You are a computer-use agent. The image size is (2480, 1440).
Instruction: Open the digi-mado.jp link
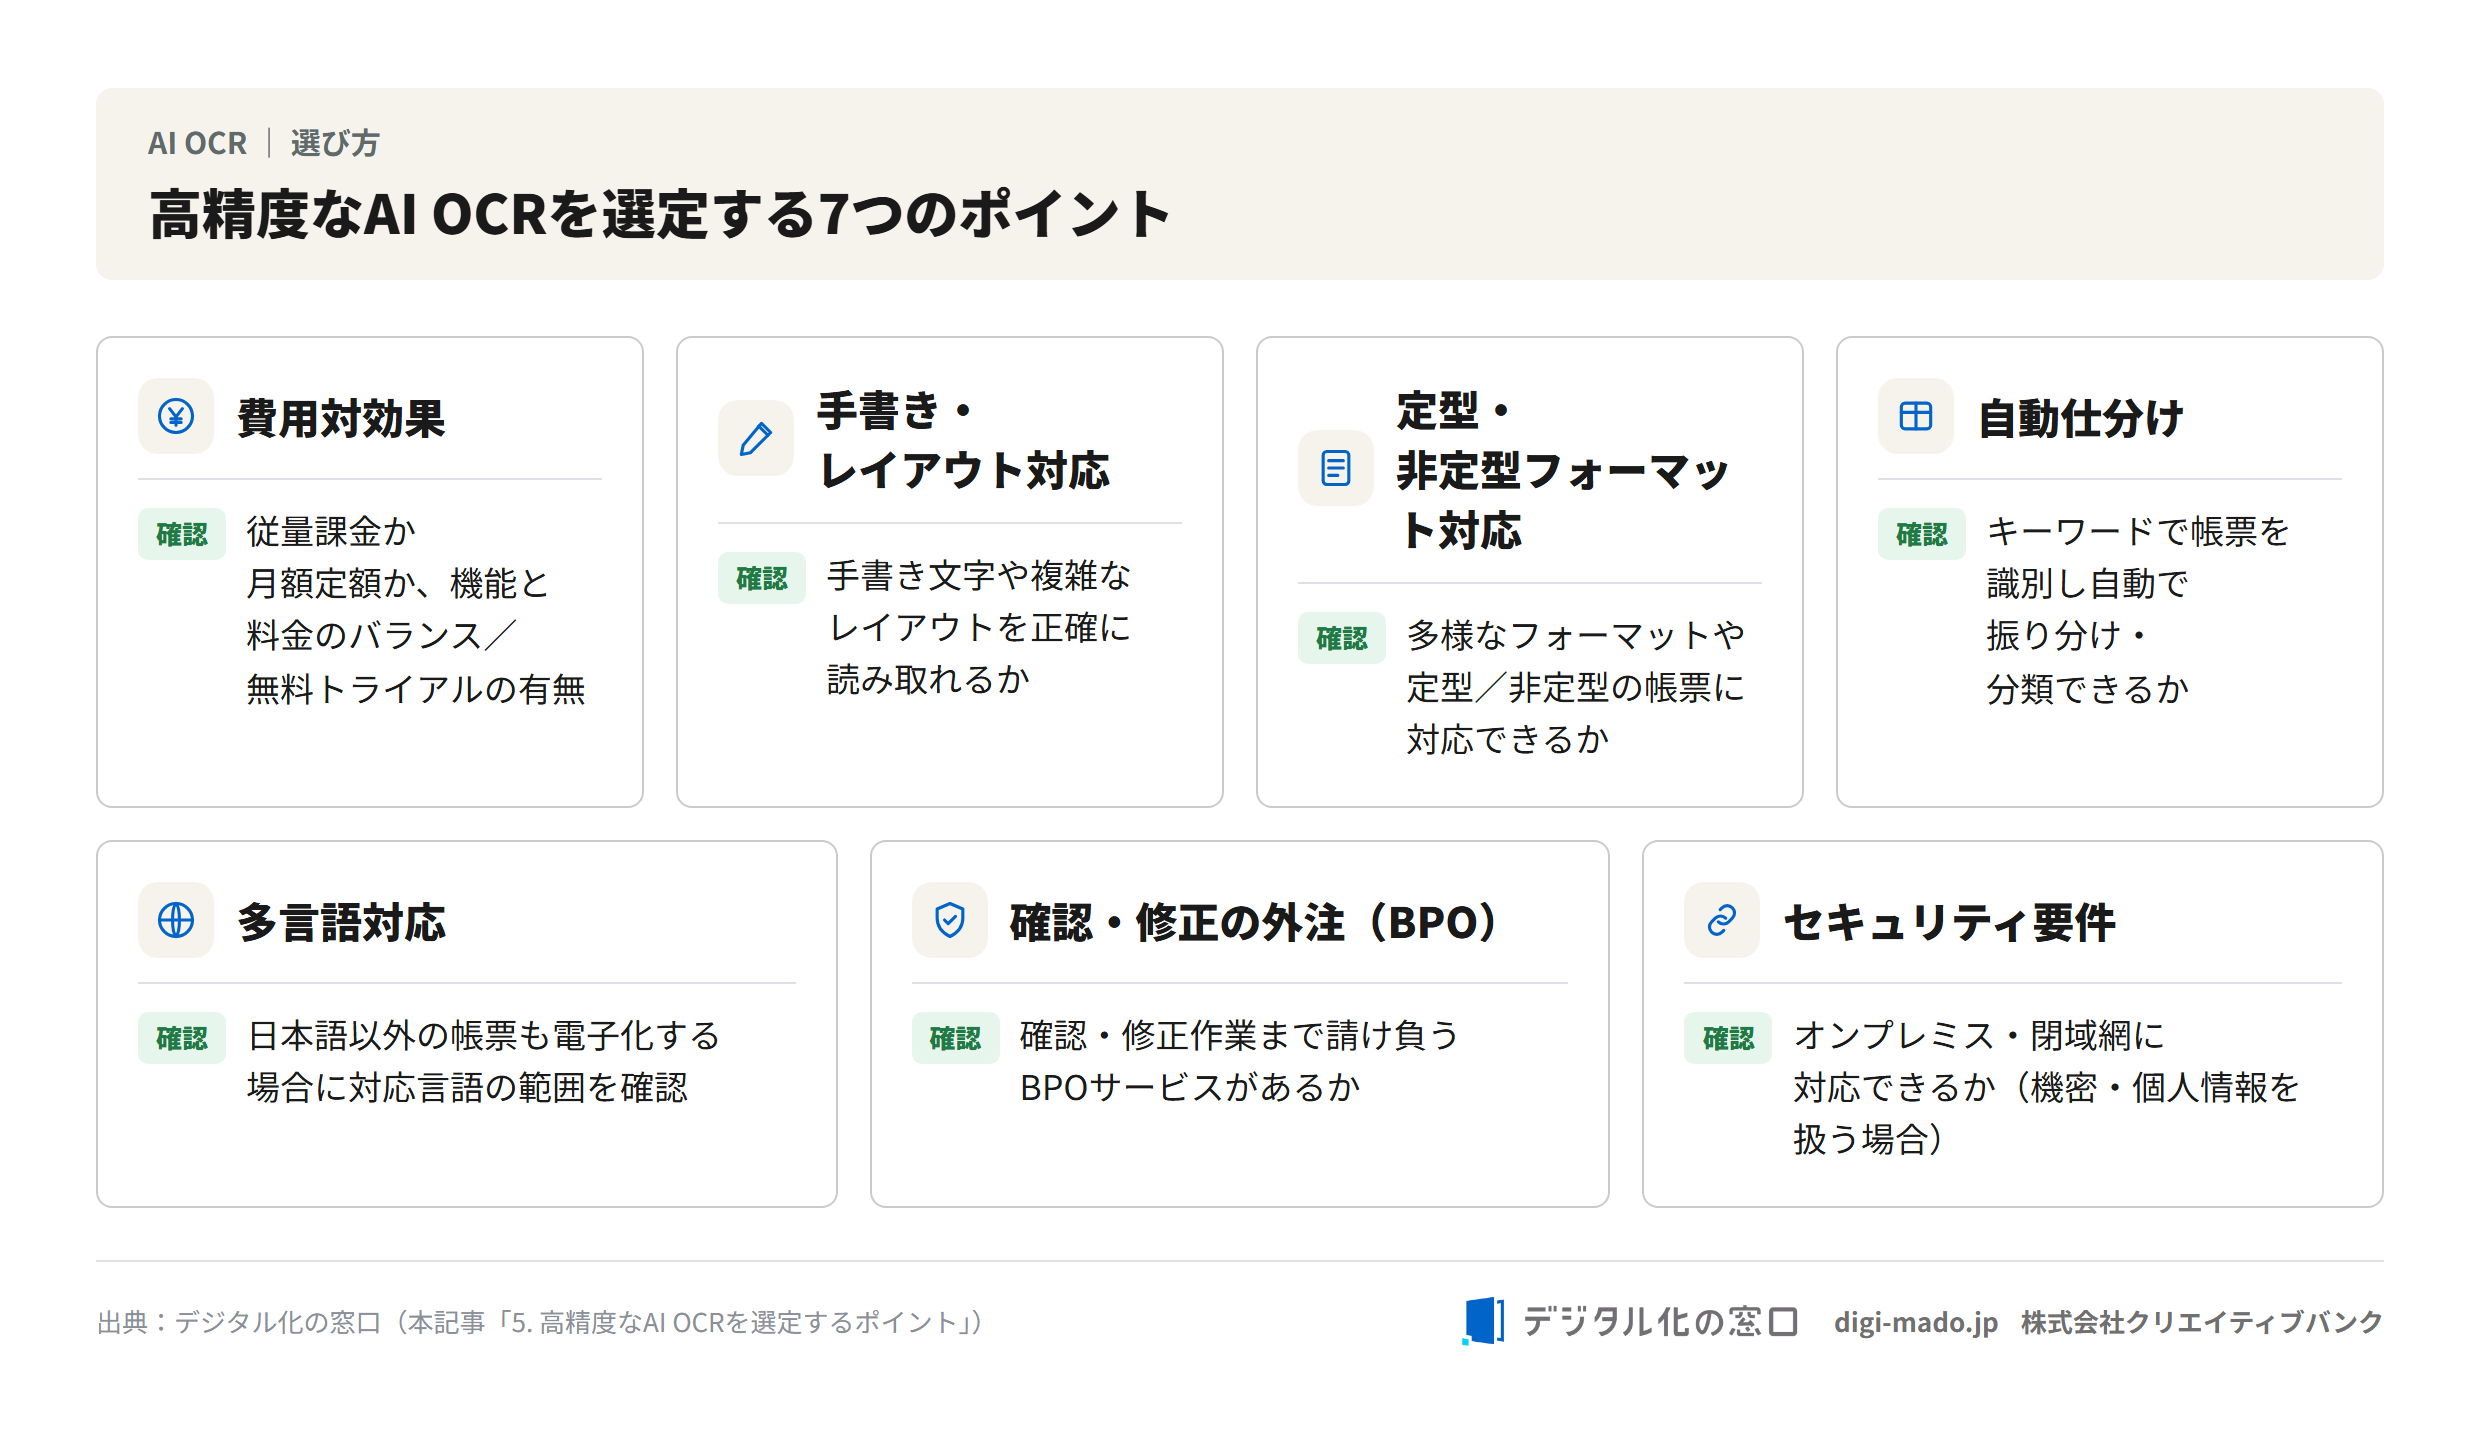(x=1916, y=1322)
